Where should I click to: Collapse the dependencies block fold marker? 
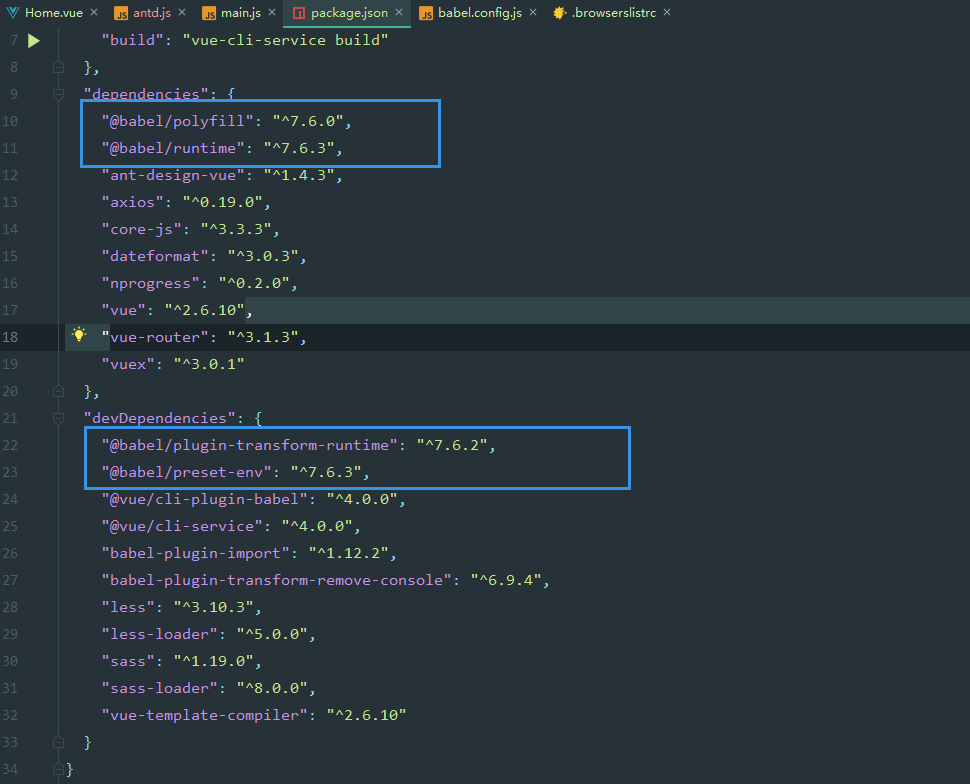[58, 95]
